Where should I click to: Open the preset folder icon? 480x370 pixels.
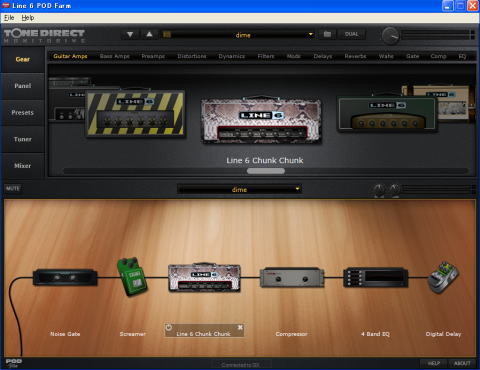(x=327, y=34)
